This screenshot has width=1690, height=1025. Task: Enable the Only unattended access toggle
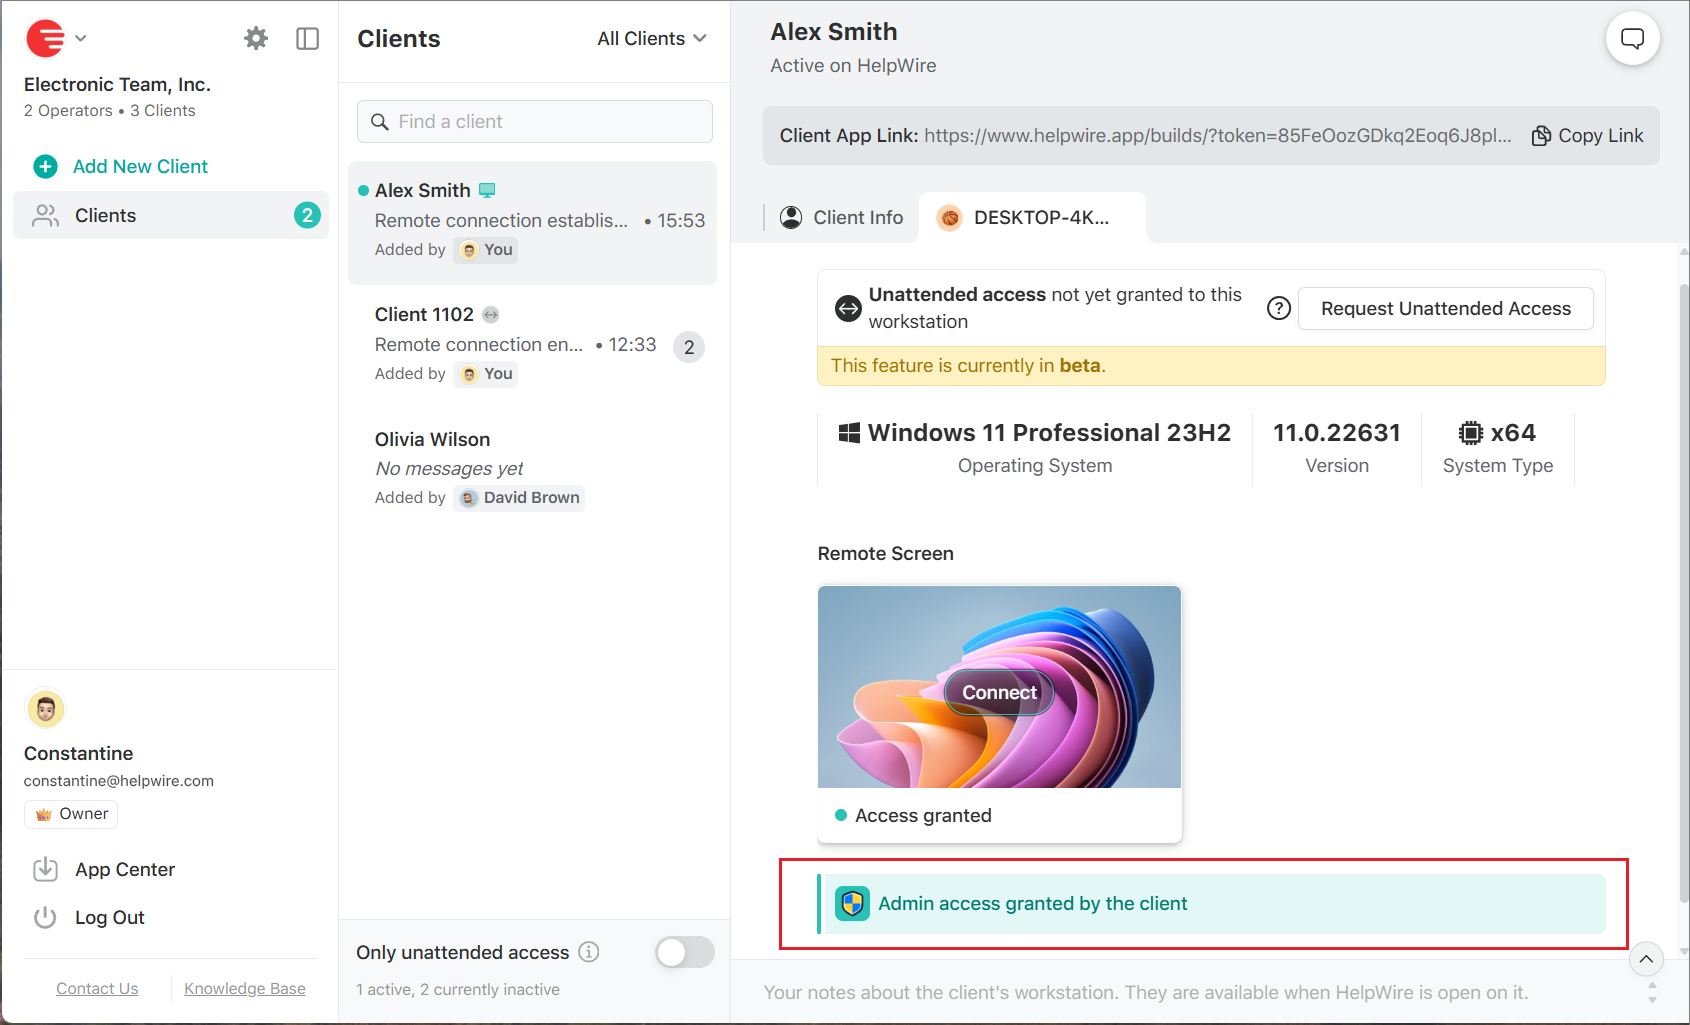pos(685,952)
